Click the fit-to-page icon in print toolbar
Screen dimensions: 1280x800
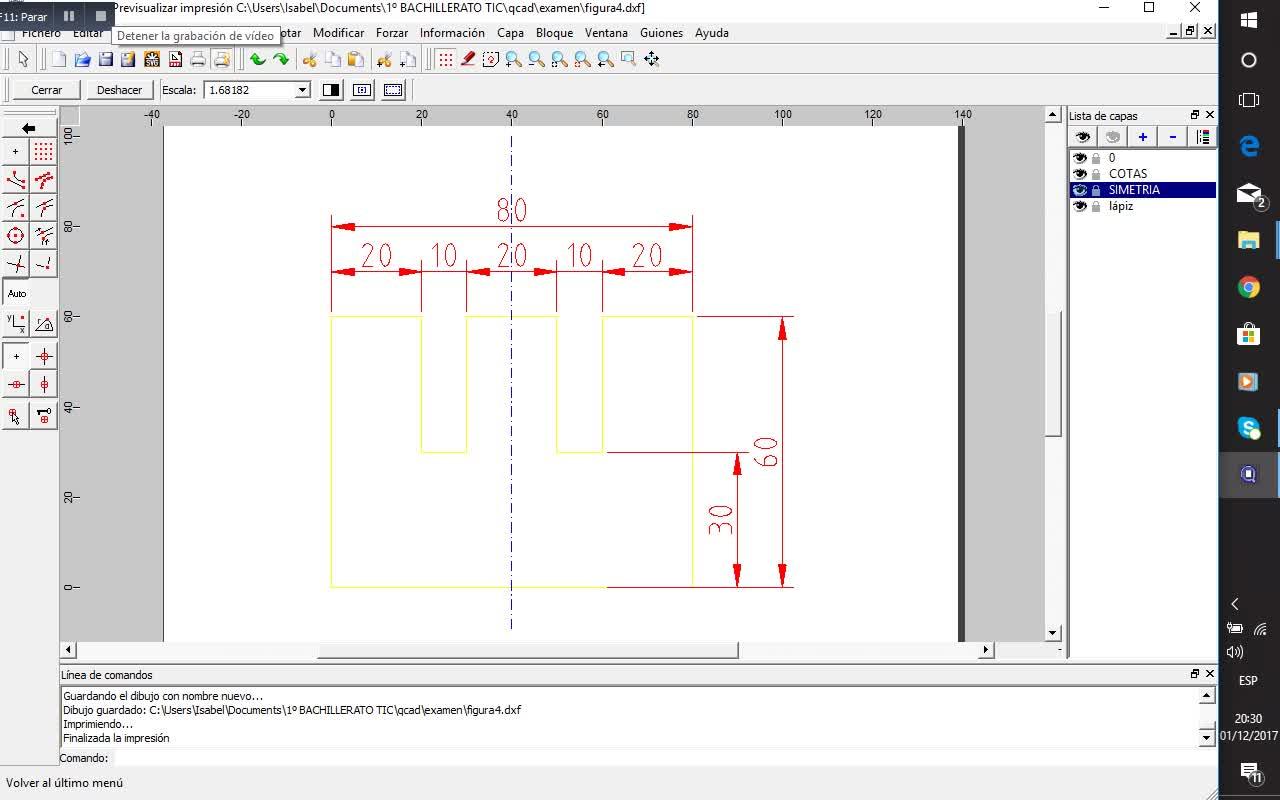pyautogui.click(x=393, y=90)
